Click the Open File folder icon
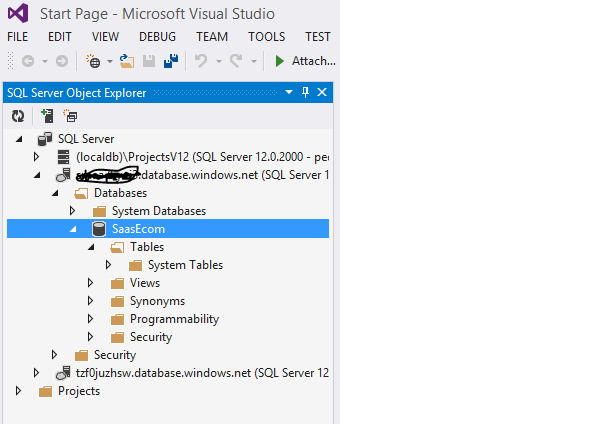The image size is (600, 424). click(x=127, y=61)
